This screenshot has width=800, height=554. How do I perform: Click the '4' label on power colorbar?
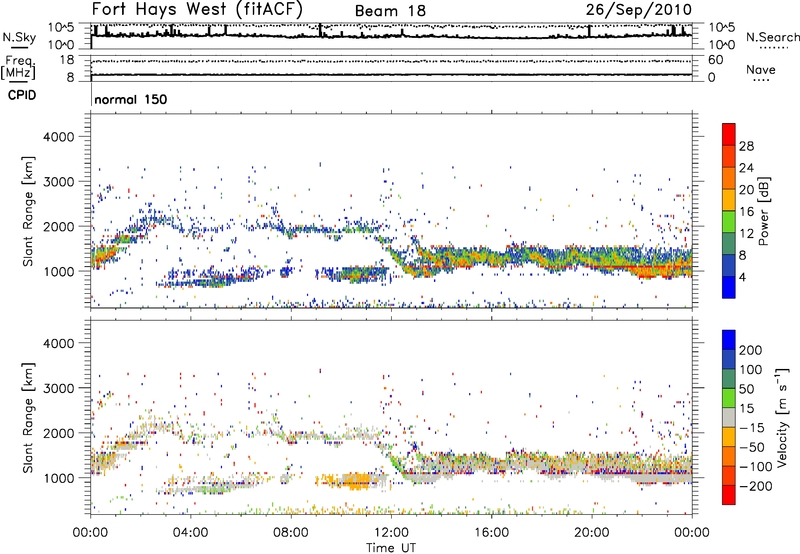point(742,277)
